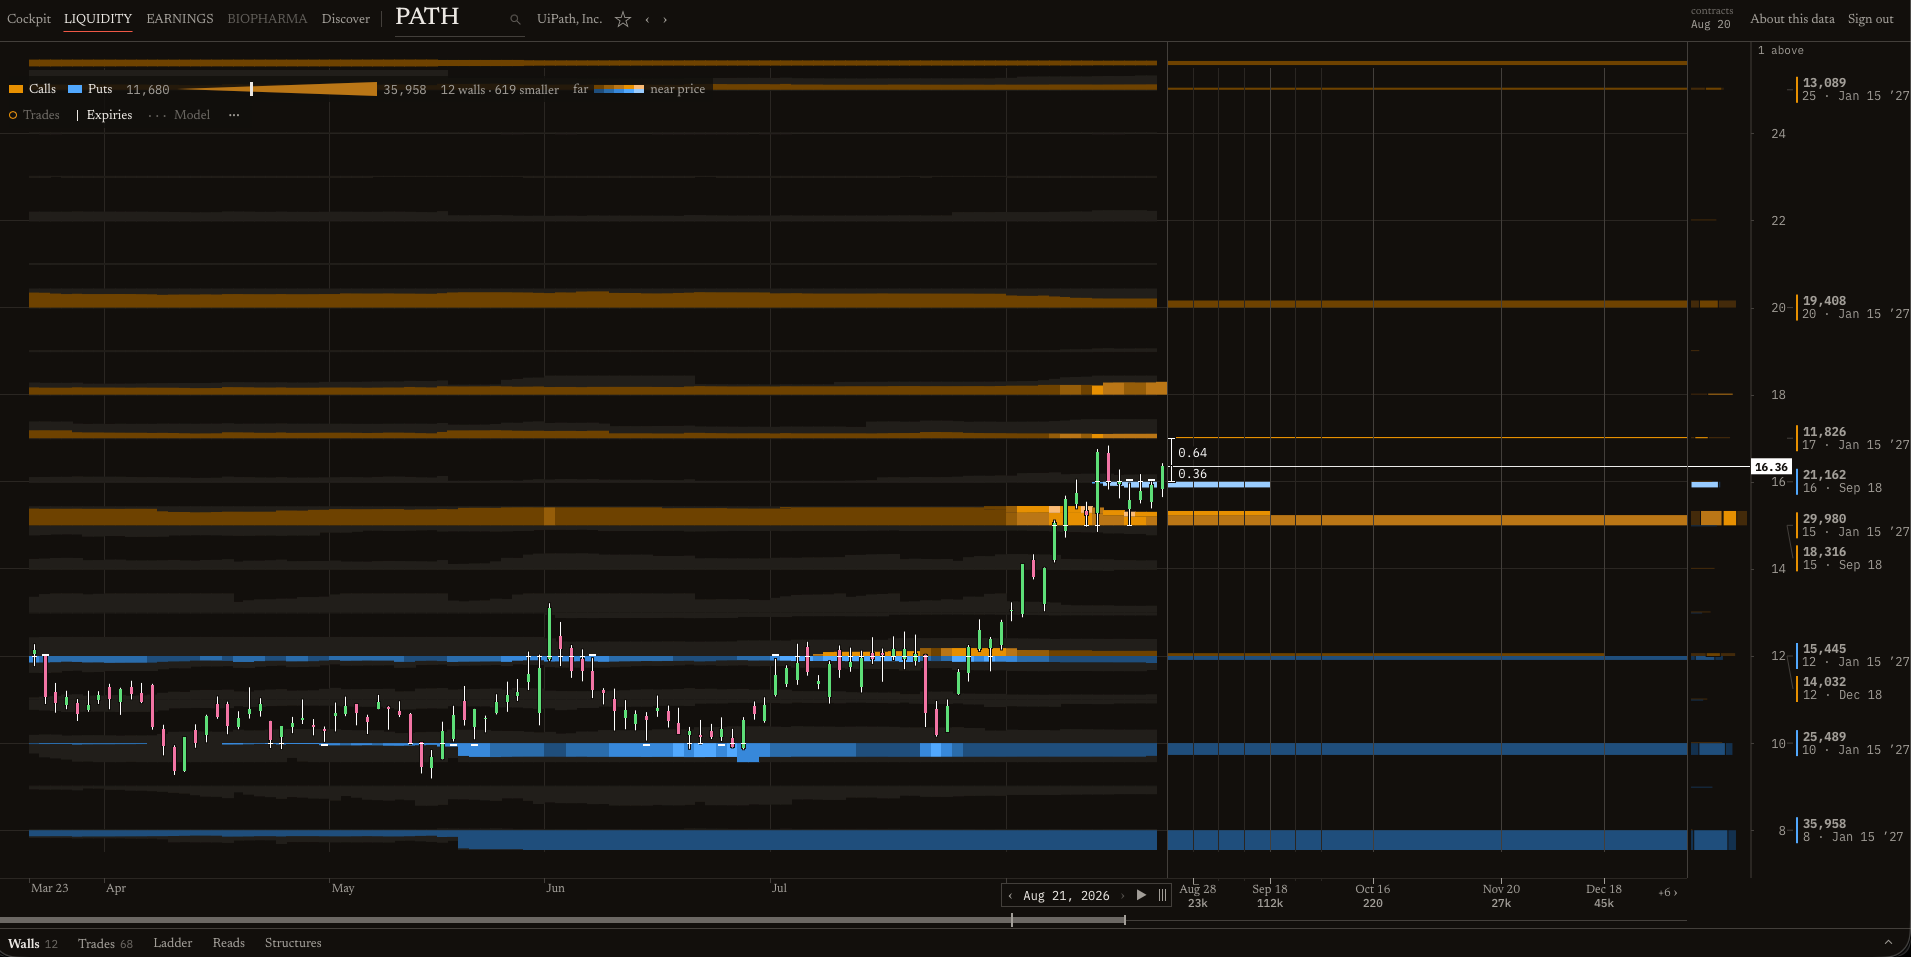
Task: Open the Ladder tab
Action: click(173, 943)
